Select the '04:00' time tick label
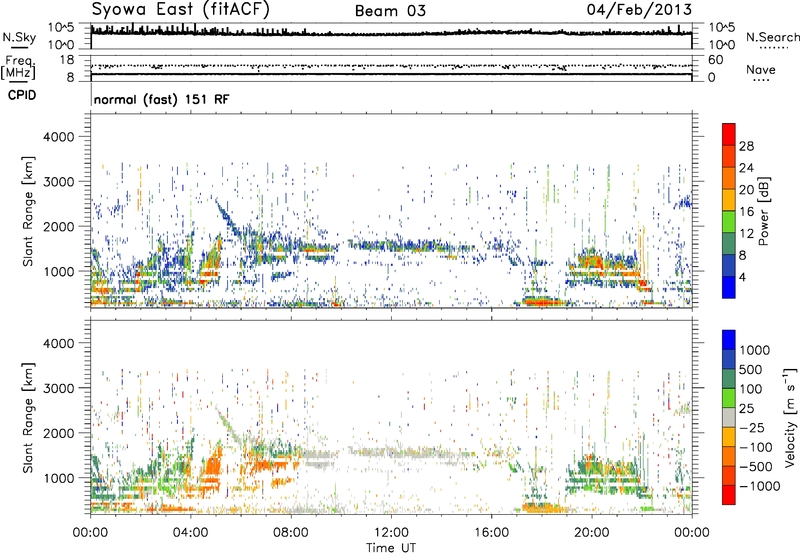The image size is (800, 554). tap(190, 533)
